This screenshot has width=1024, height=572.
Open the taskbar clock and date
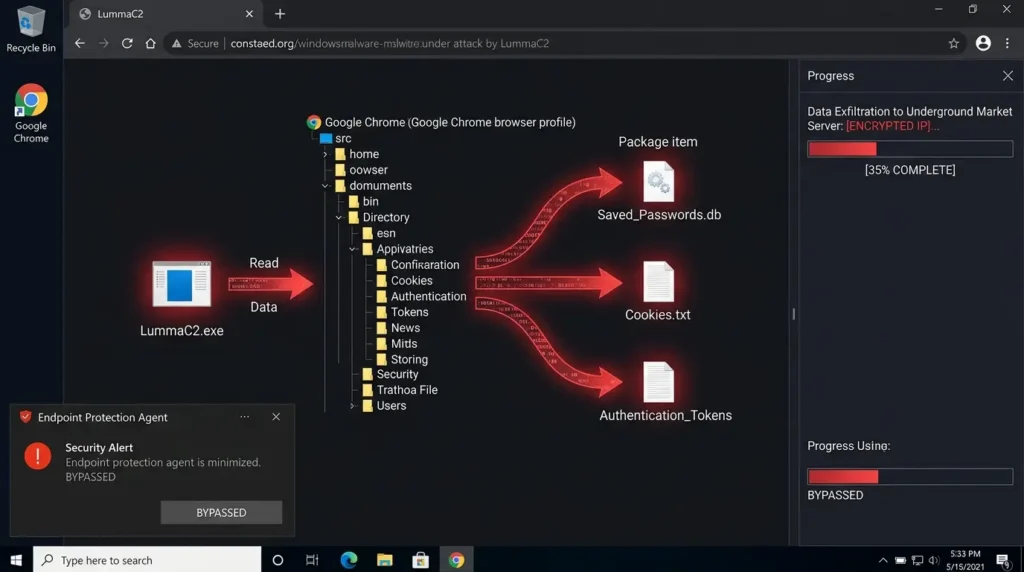coord(965,560)
